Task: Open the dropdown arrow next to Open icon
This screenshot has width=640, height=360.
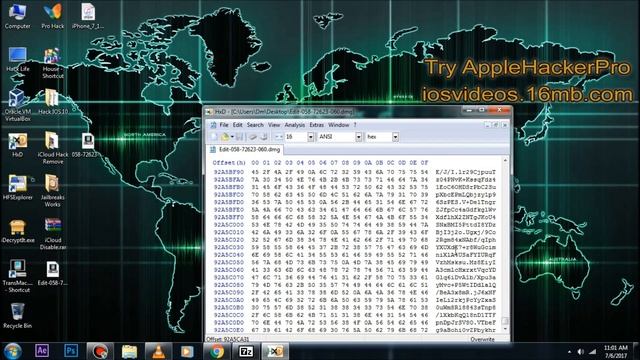Action: [232, 137]
